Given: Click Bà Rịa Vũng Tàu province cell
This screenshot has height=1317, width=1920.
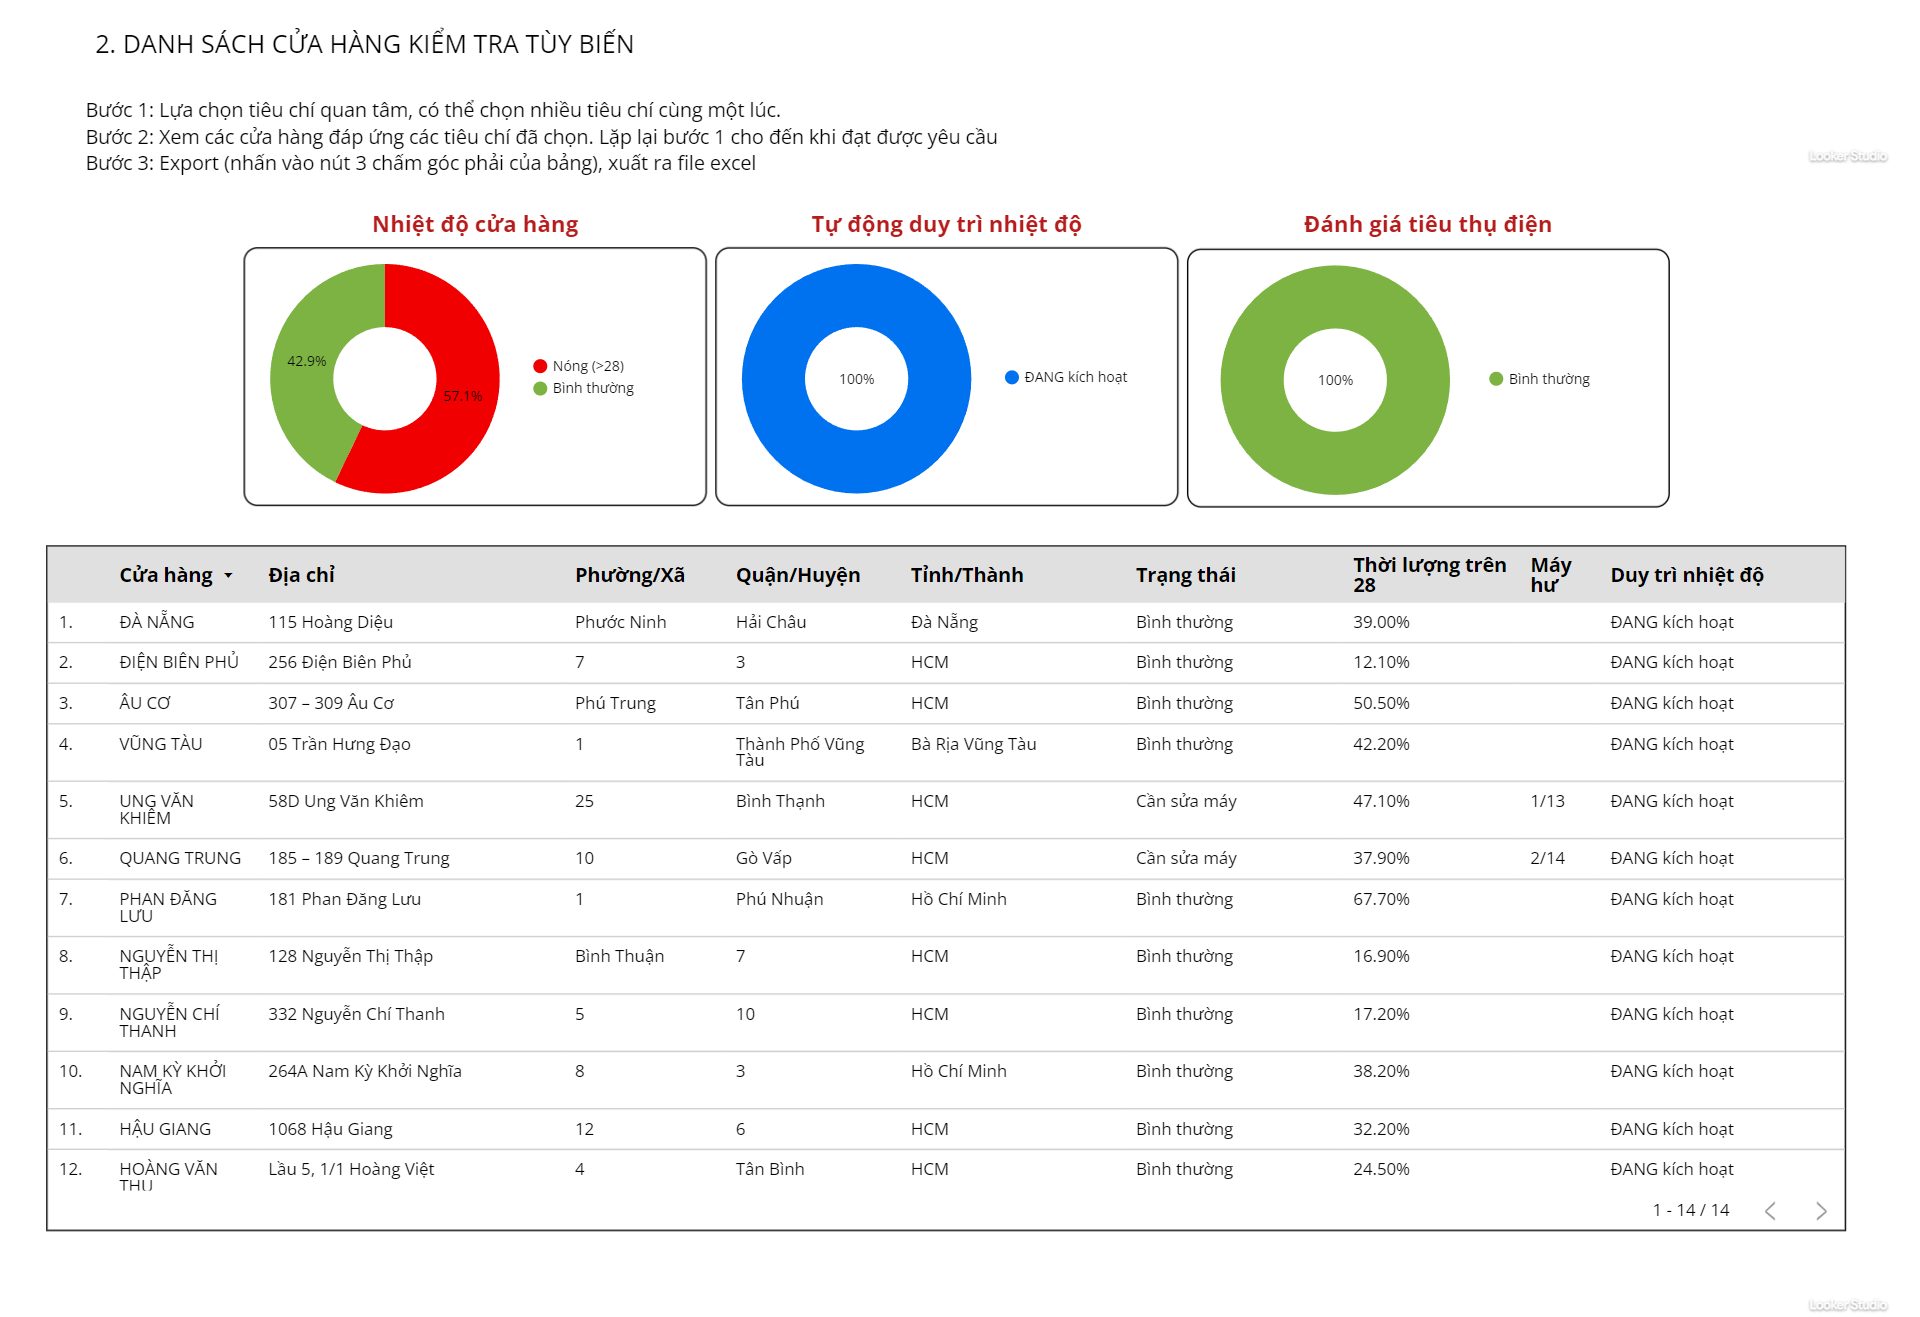Looking at the screenshot, I should coord(973,744).
